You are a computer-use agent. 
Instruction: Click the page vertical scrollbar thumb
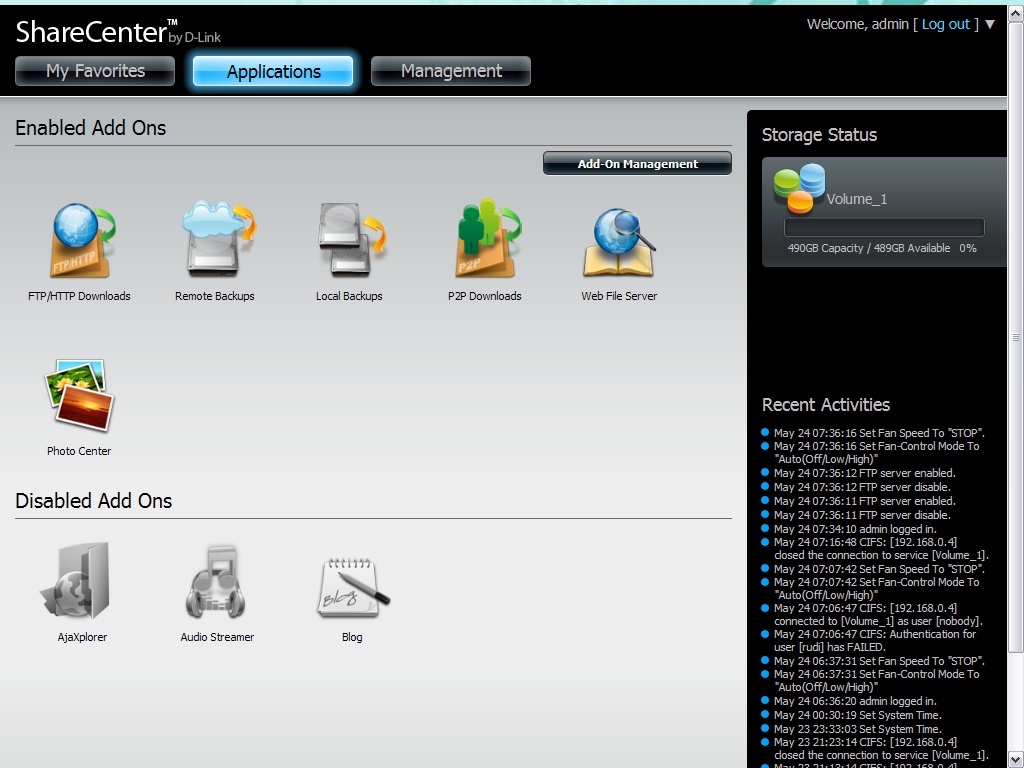tap(1016, 337)
